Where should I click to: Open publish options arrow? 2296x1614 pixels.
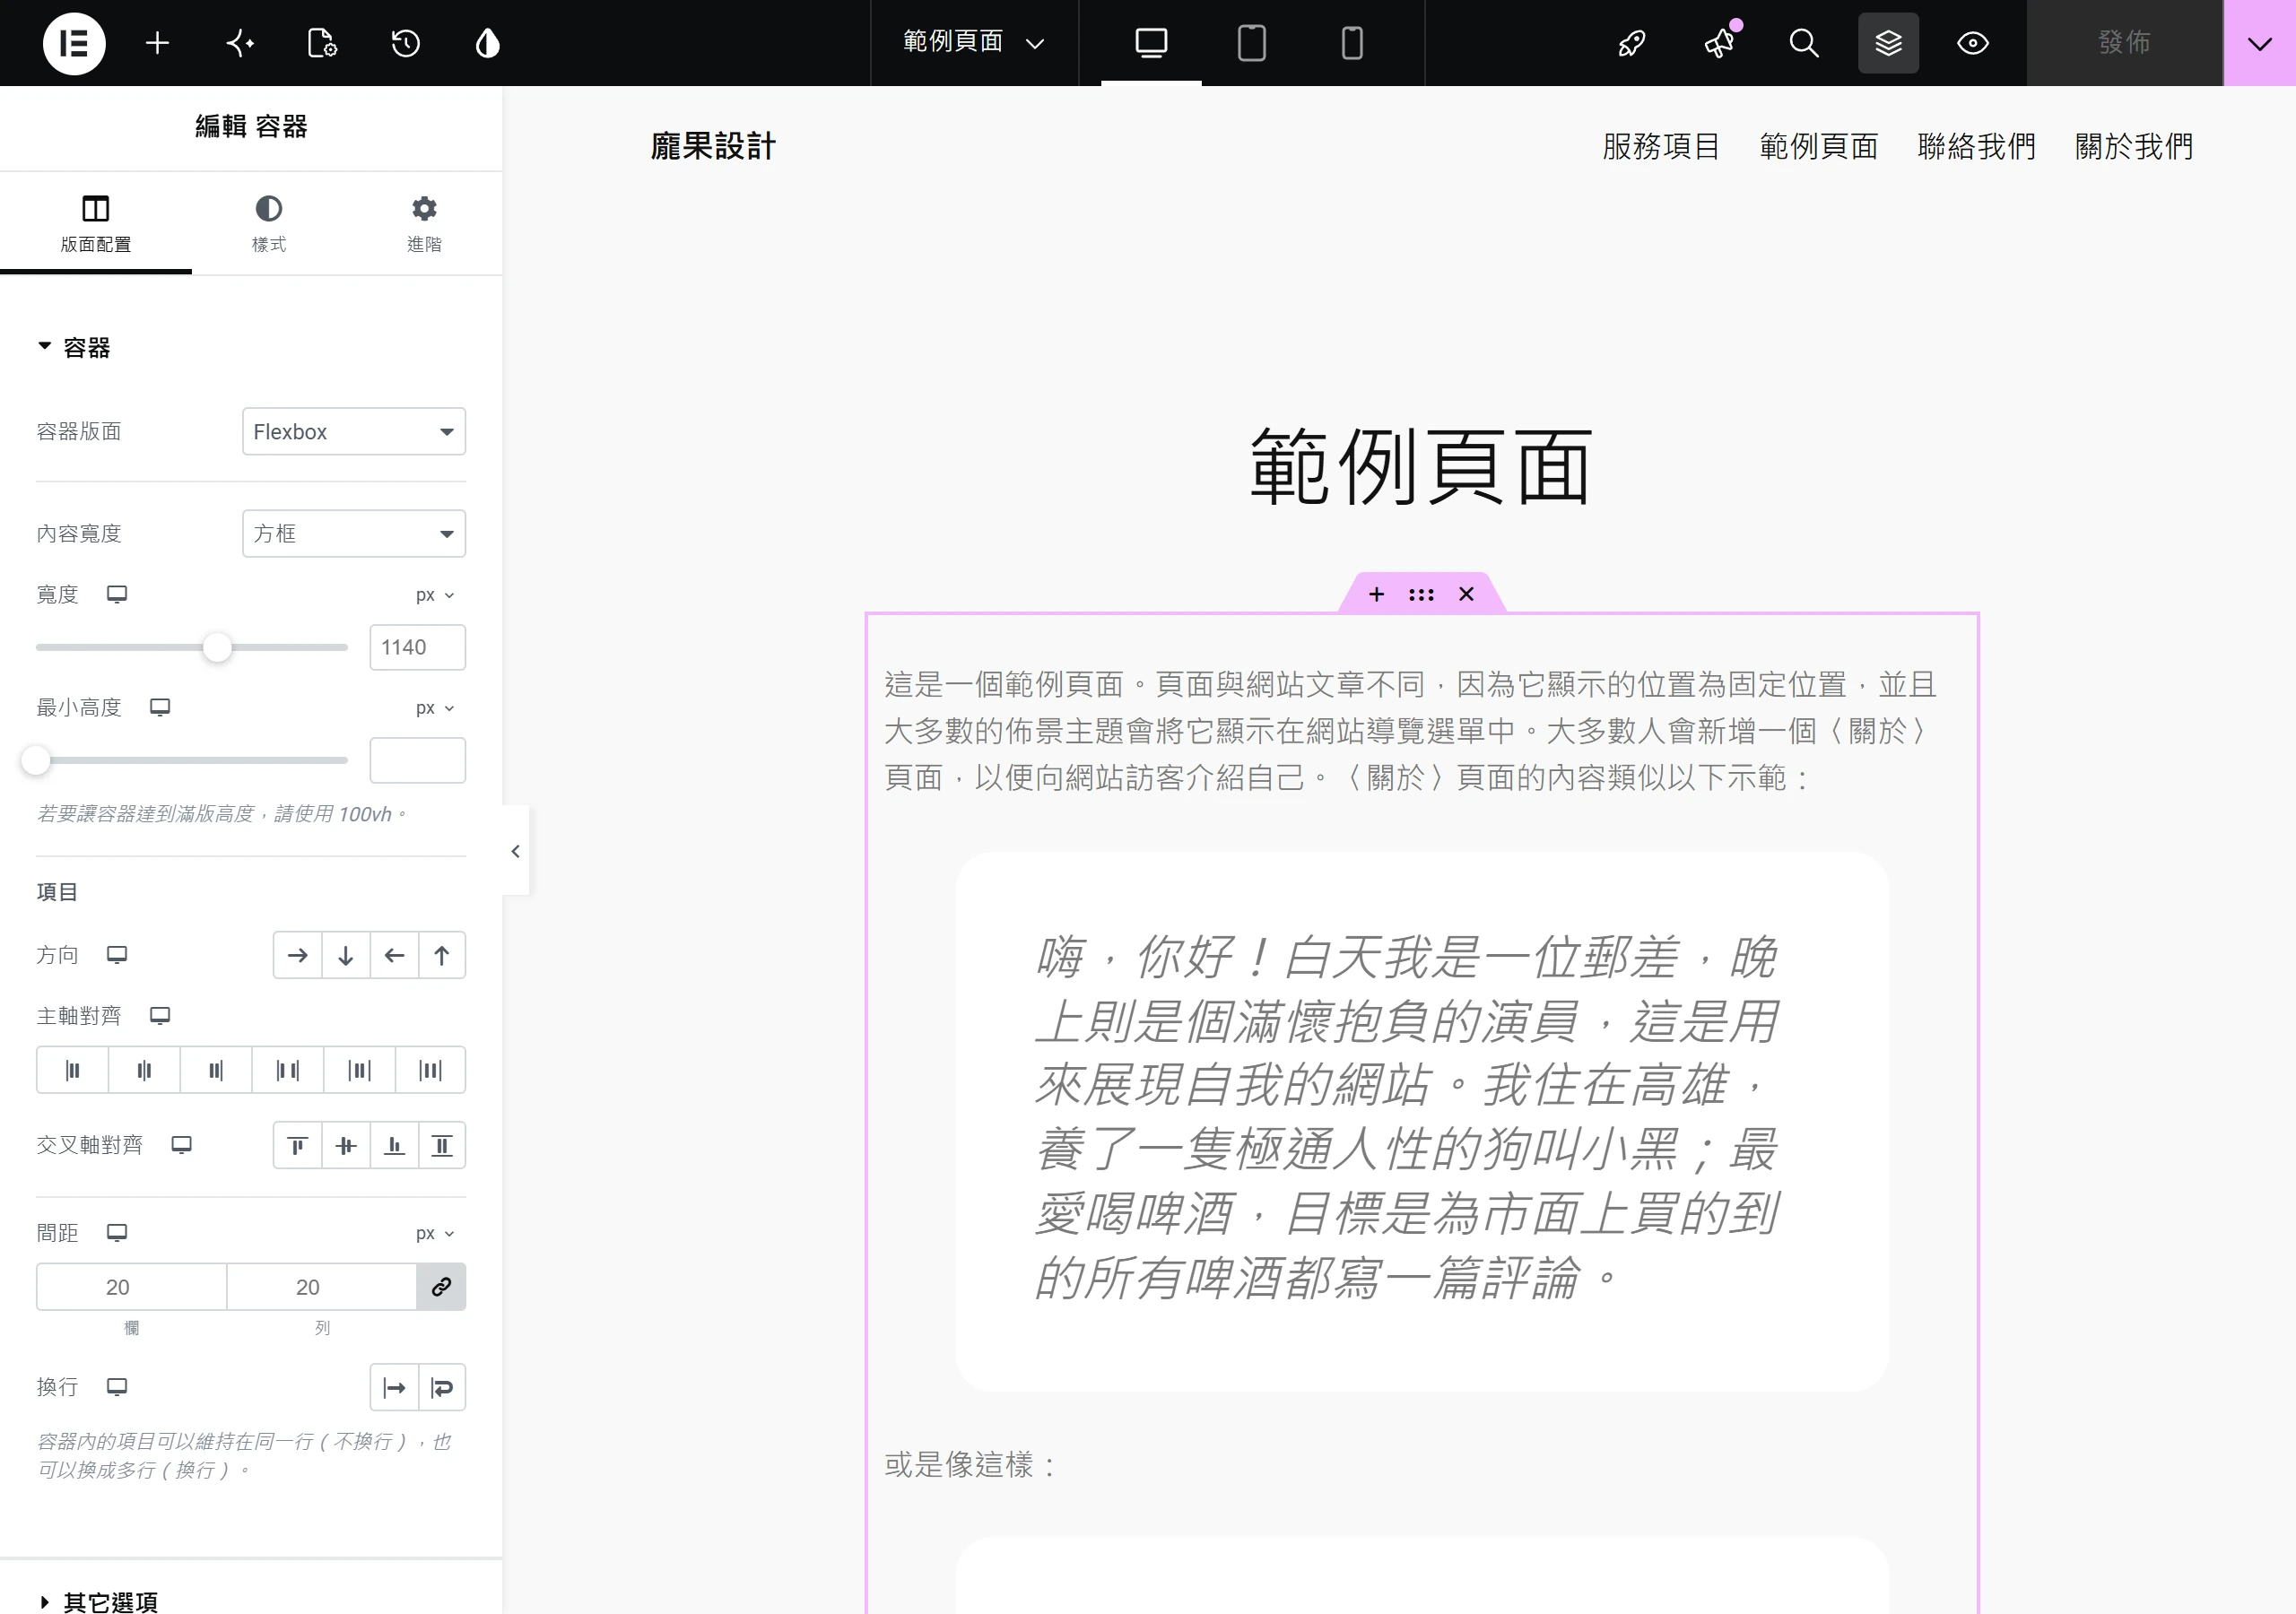[x=2260, y=43]
